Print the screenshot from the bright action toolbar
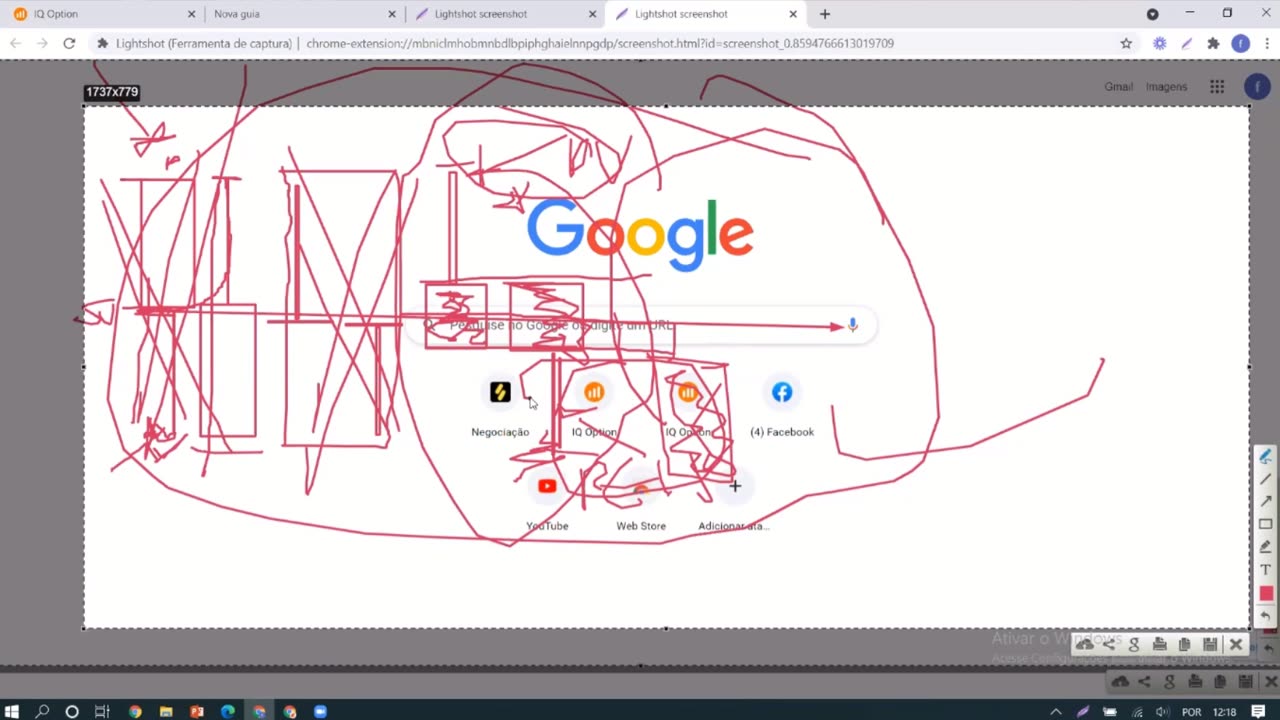The image size is (1280, 720). coord(1159,645)
